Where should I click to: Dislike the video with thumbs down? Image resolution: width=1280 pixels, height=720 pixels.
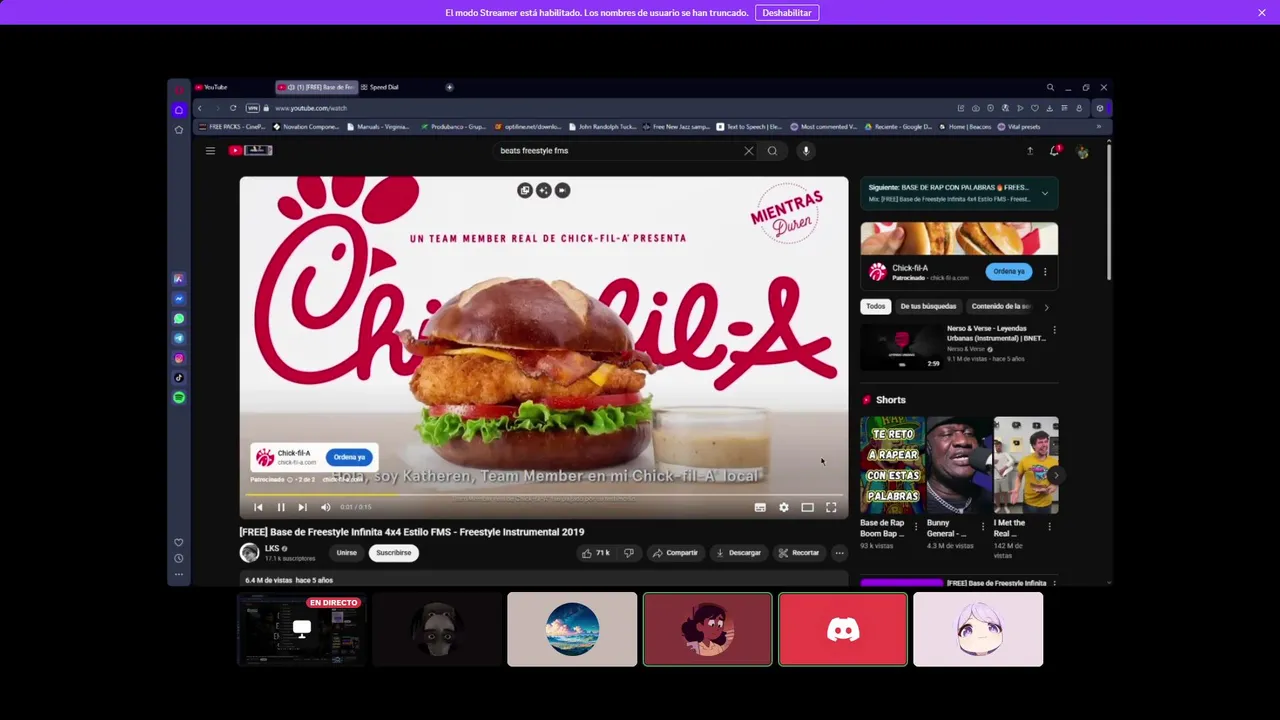[x=629, y=553]
